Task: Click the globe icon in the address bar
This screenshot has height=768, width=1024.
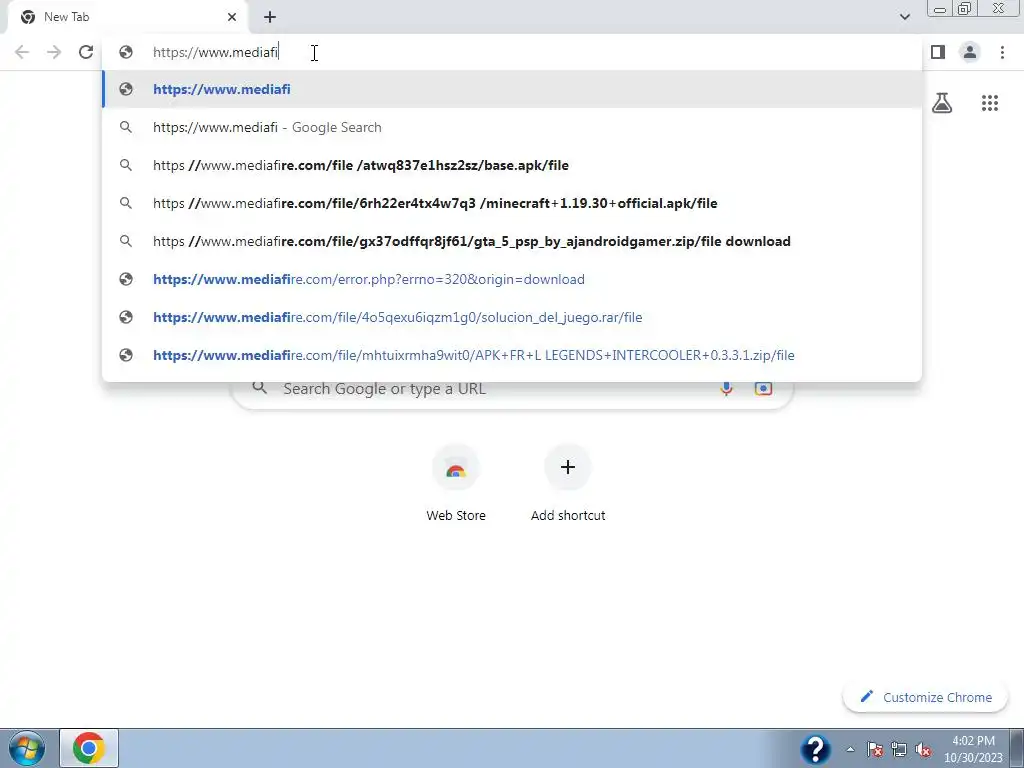Action: tap(126, 52)
